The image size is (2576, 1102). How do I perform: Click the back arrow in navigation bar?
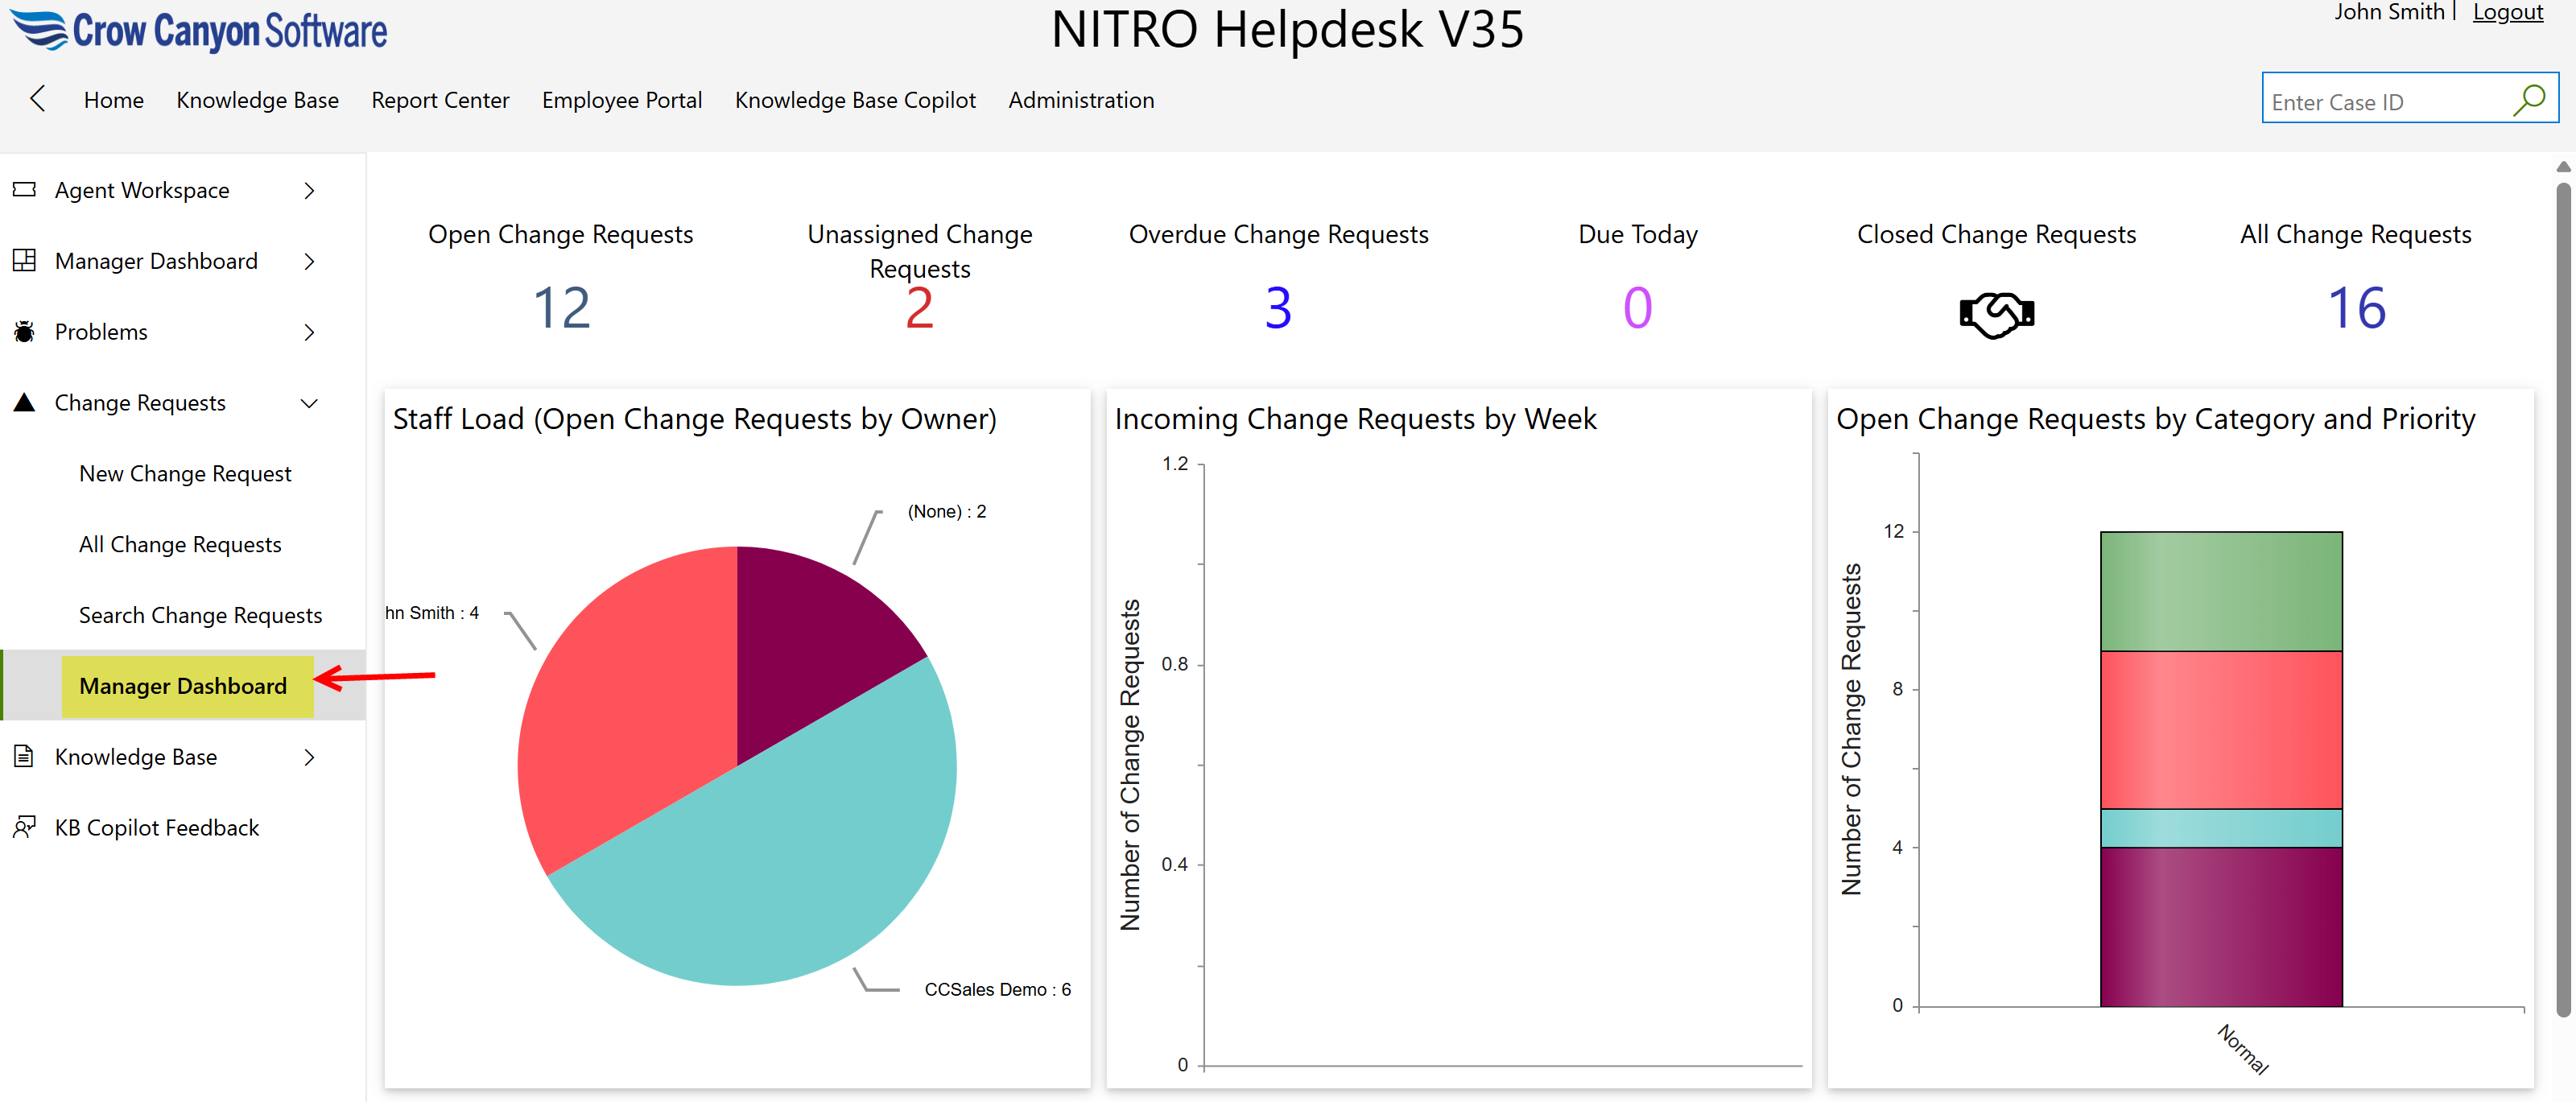[x=38, y=99]
